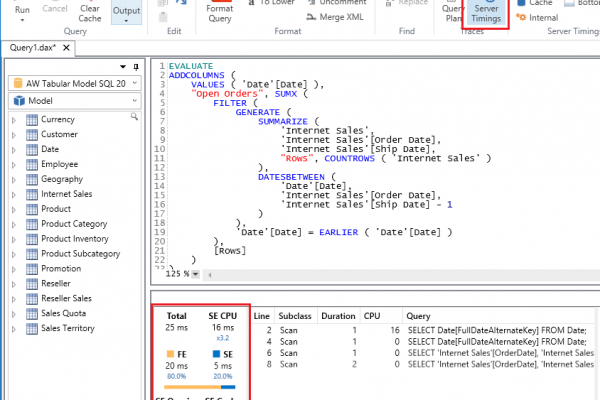Run the DAX query
The height and width of the screenshot is (400, 600).
pyautogui.click(x=22, y=9)
